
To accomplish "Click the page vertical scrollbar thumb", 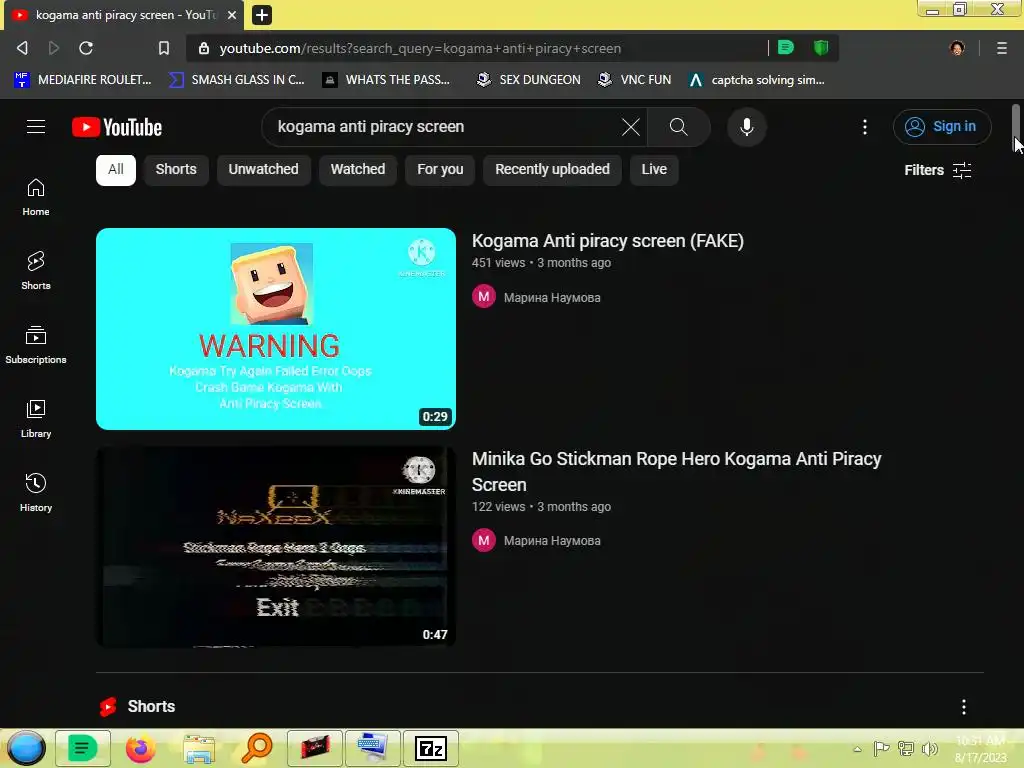I will 1016,127.
